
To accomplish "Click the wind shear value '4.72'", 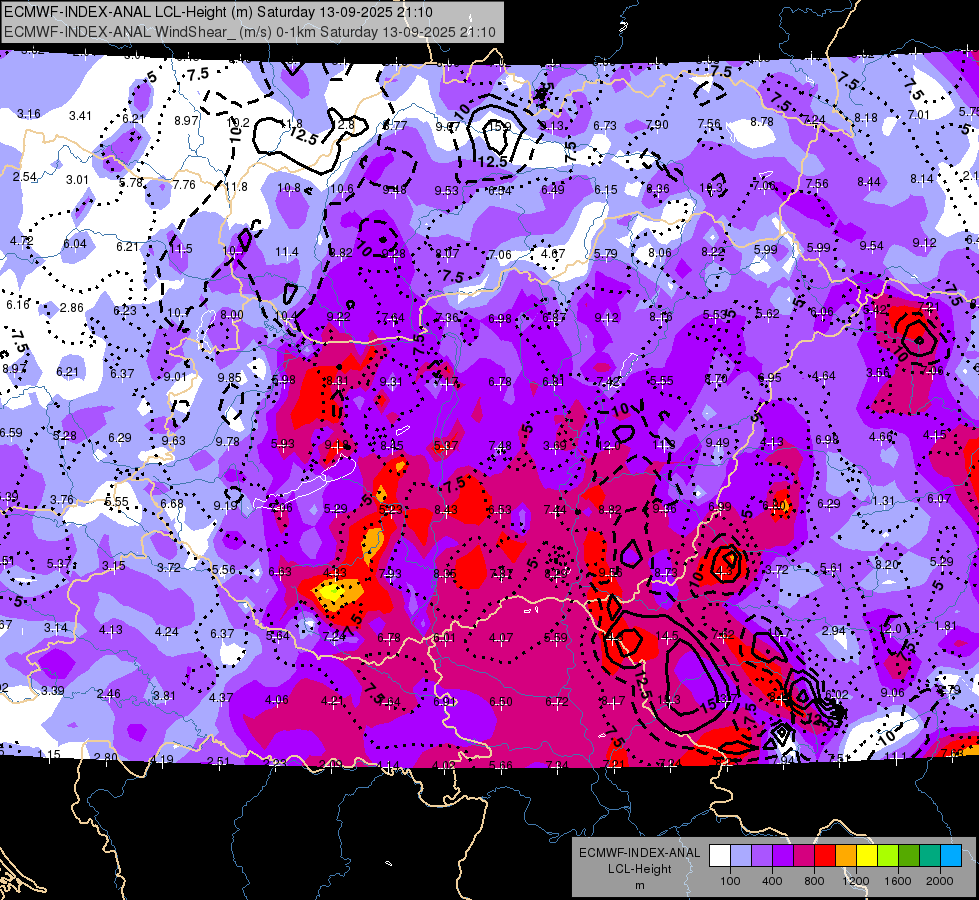I will click(21, 241).
